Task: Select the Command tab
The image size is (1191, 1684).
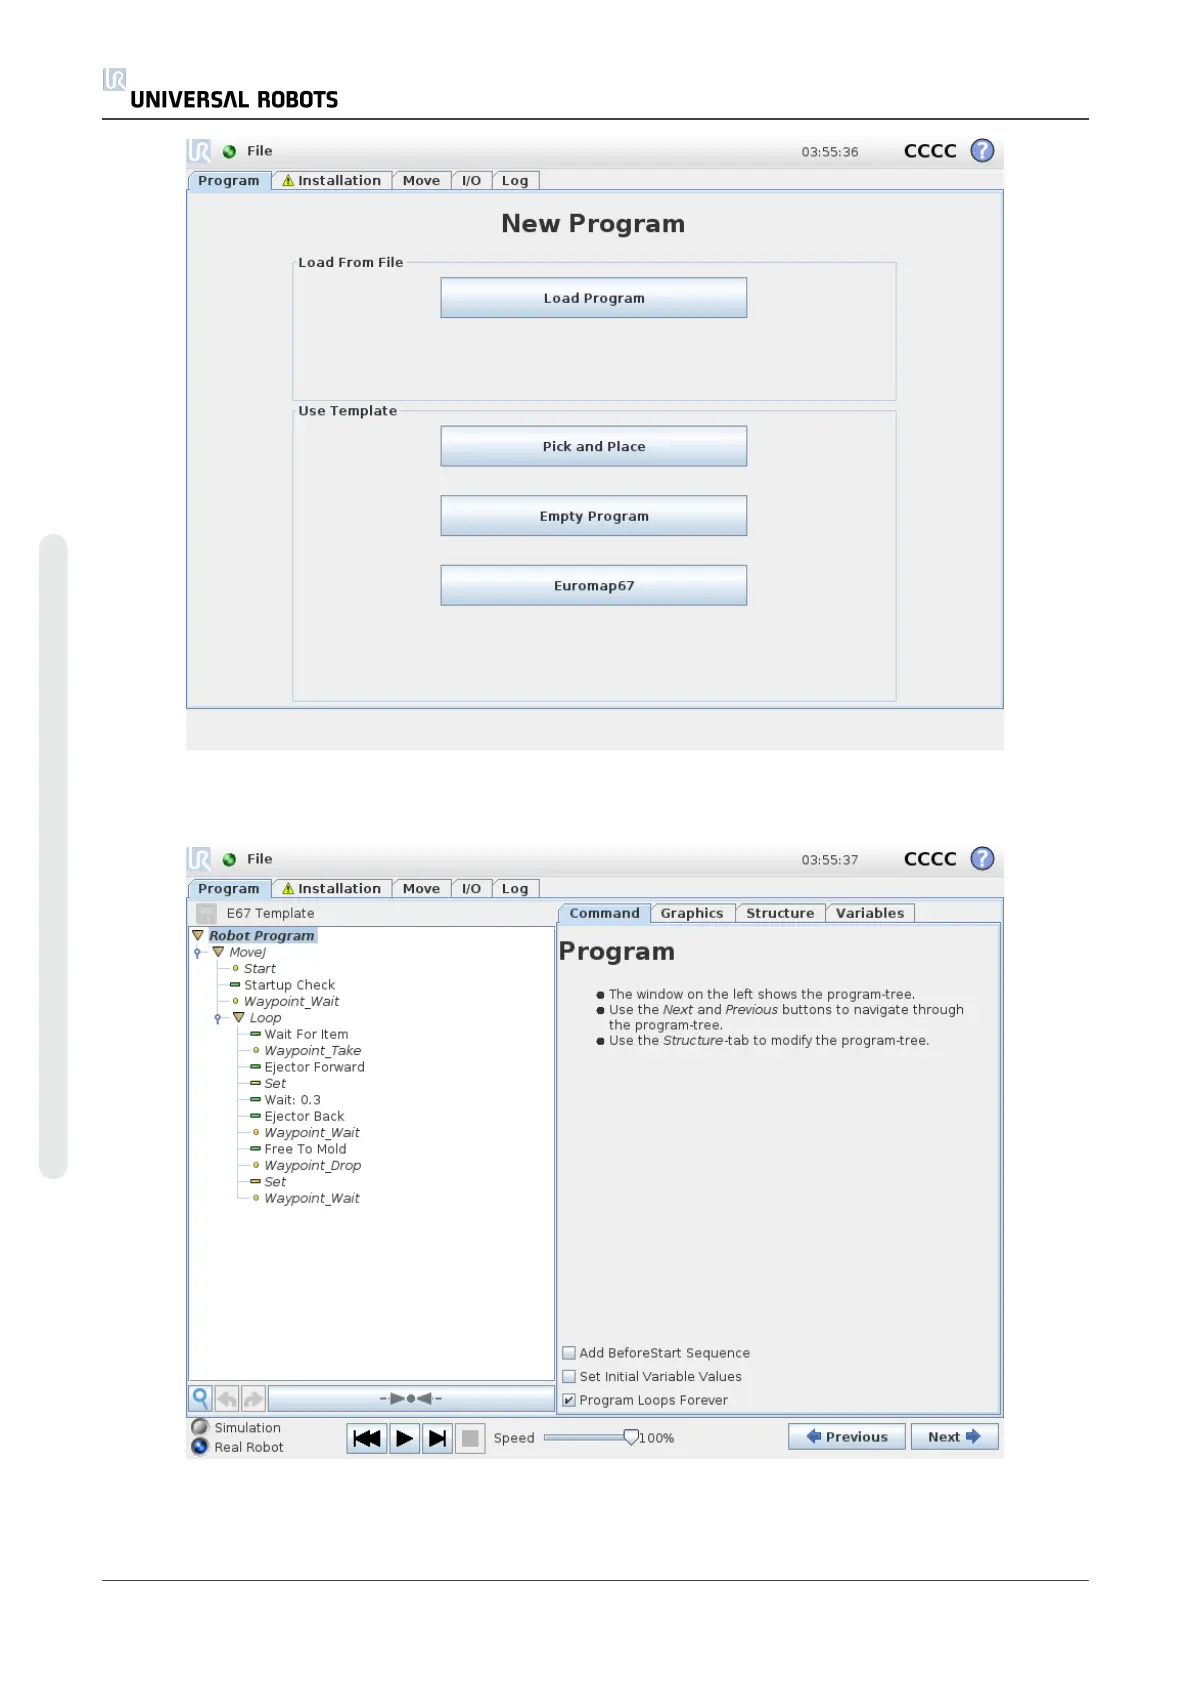Action: pyautogui.click(x=604, y=913)
